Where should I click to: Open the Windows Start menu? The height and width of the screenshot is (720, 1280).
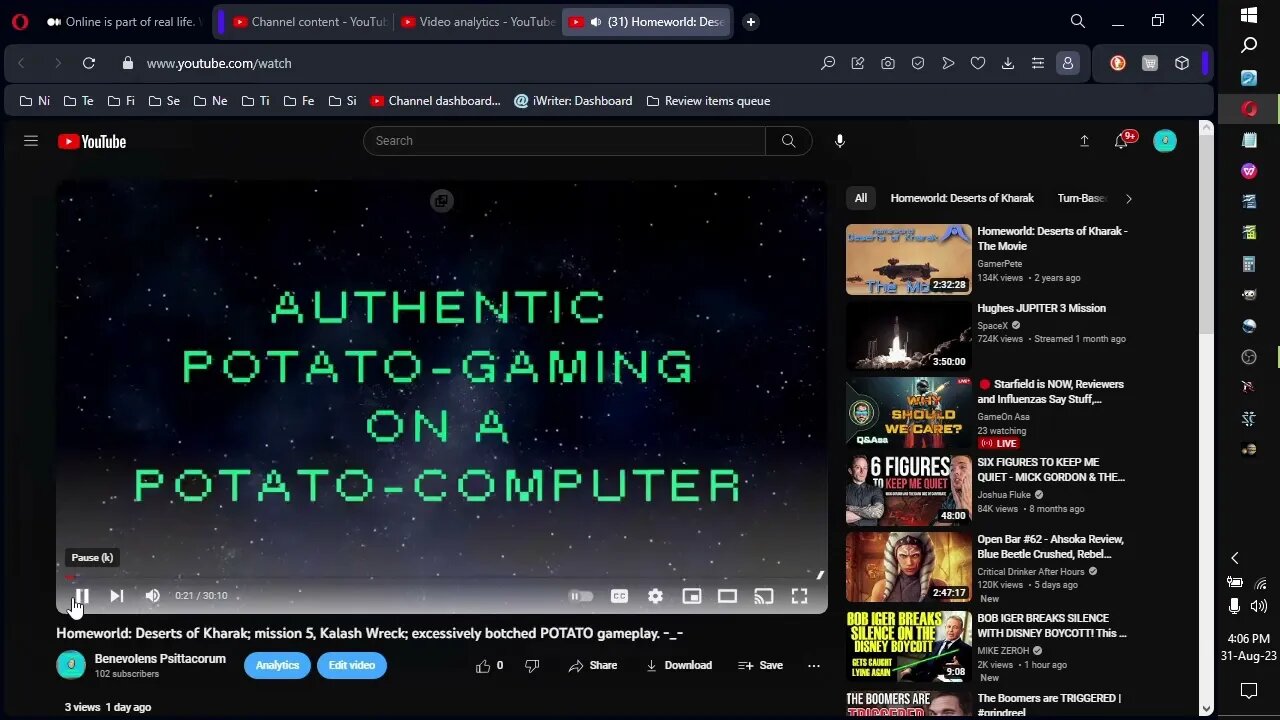click(x=1249, y=15)
